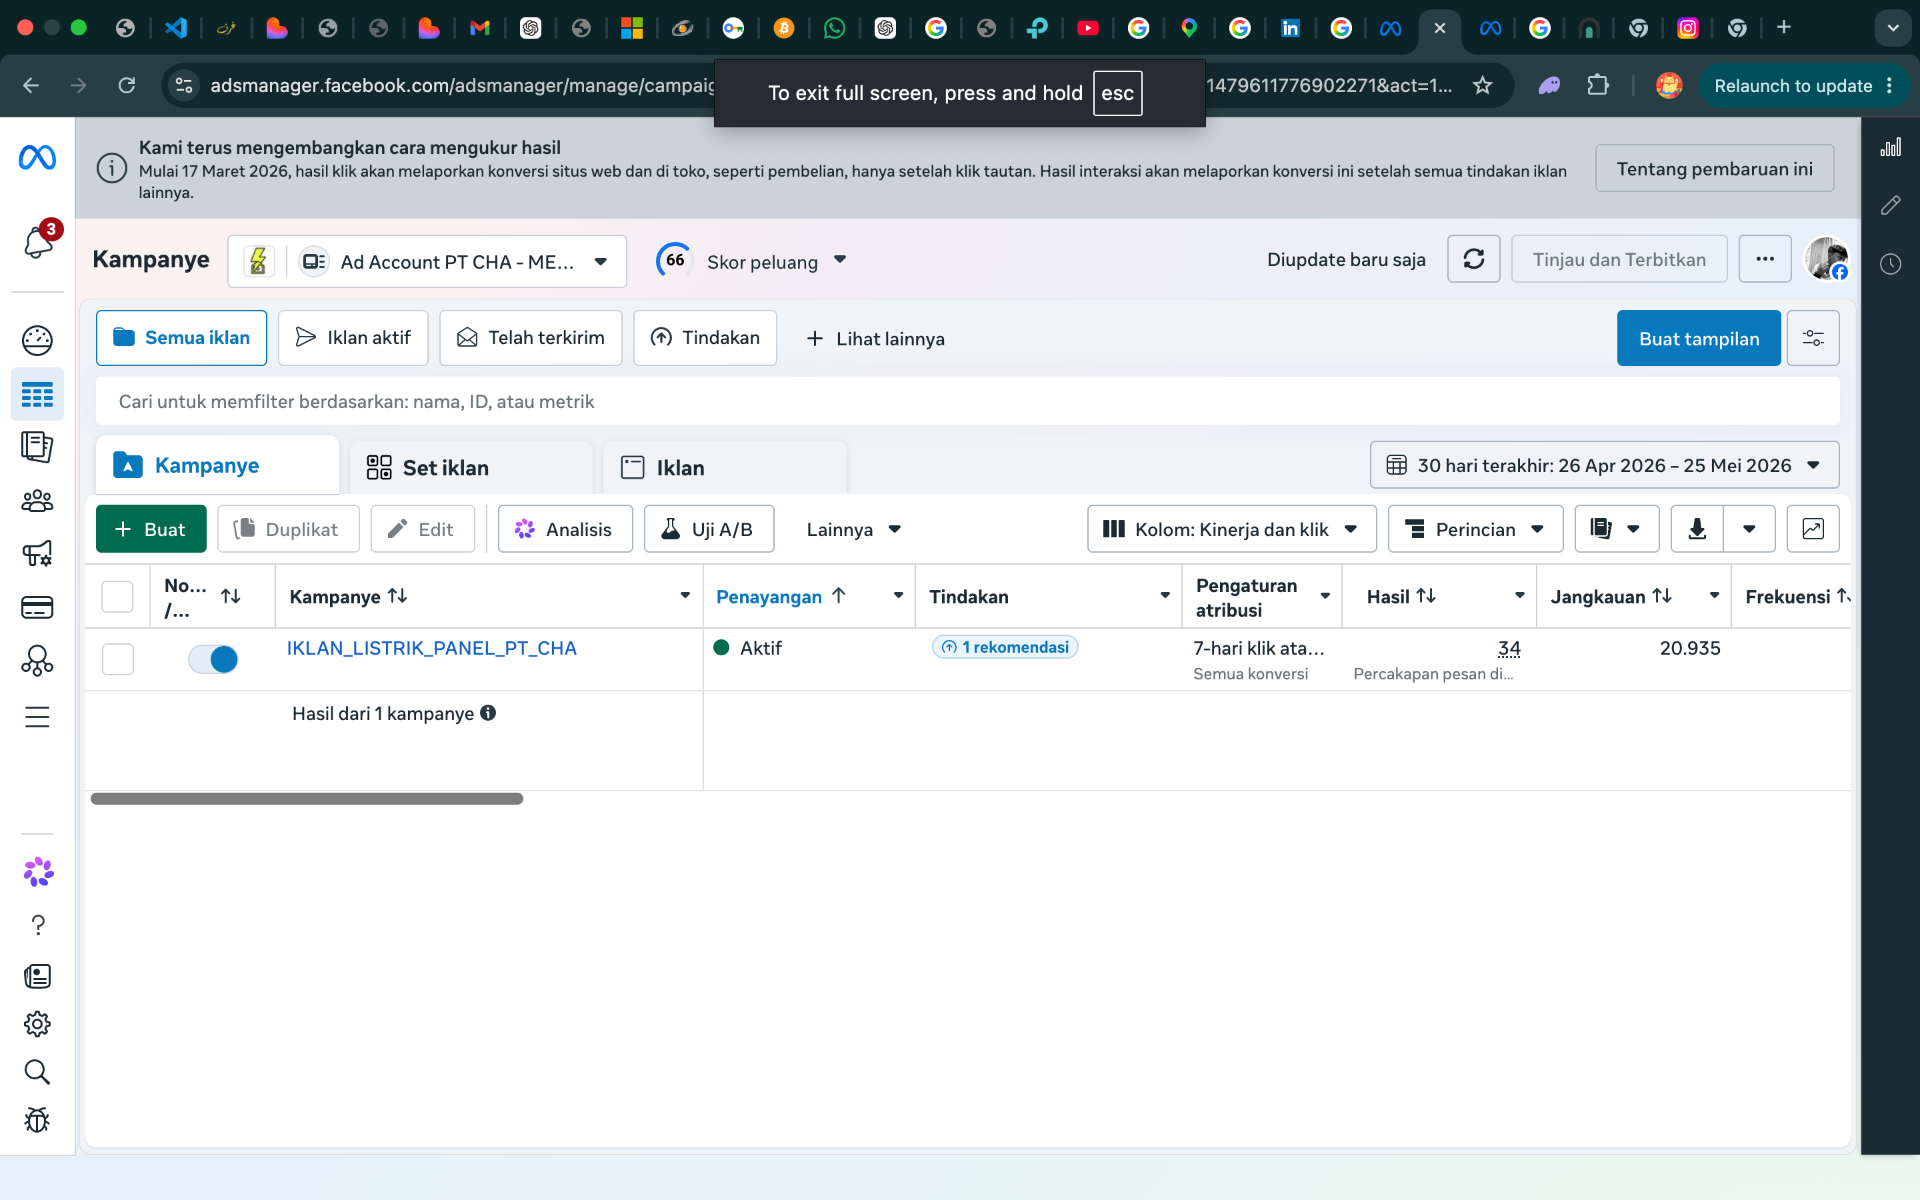Screen dimensions: 1920x1200
Task: Switch to the Iklan tab
Action: (724, 468)
